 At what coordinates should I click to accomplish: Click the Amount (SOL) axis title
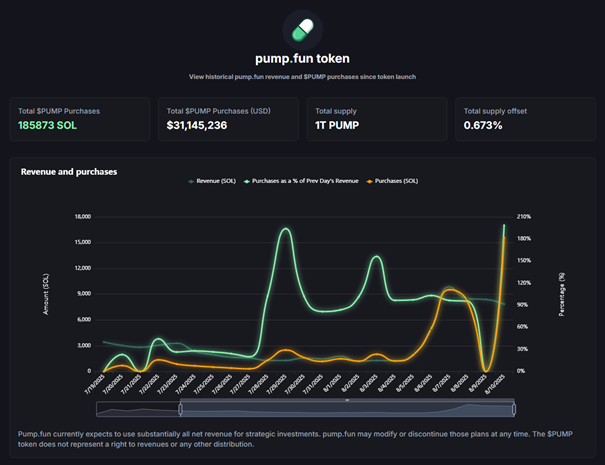46,294
